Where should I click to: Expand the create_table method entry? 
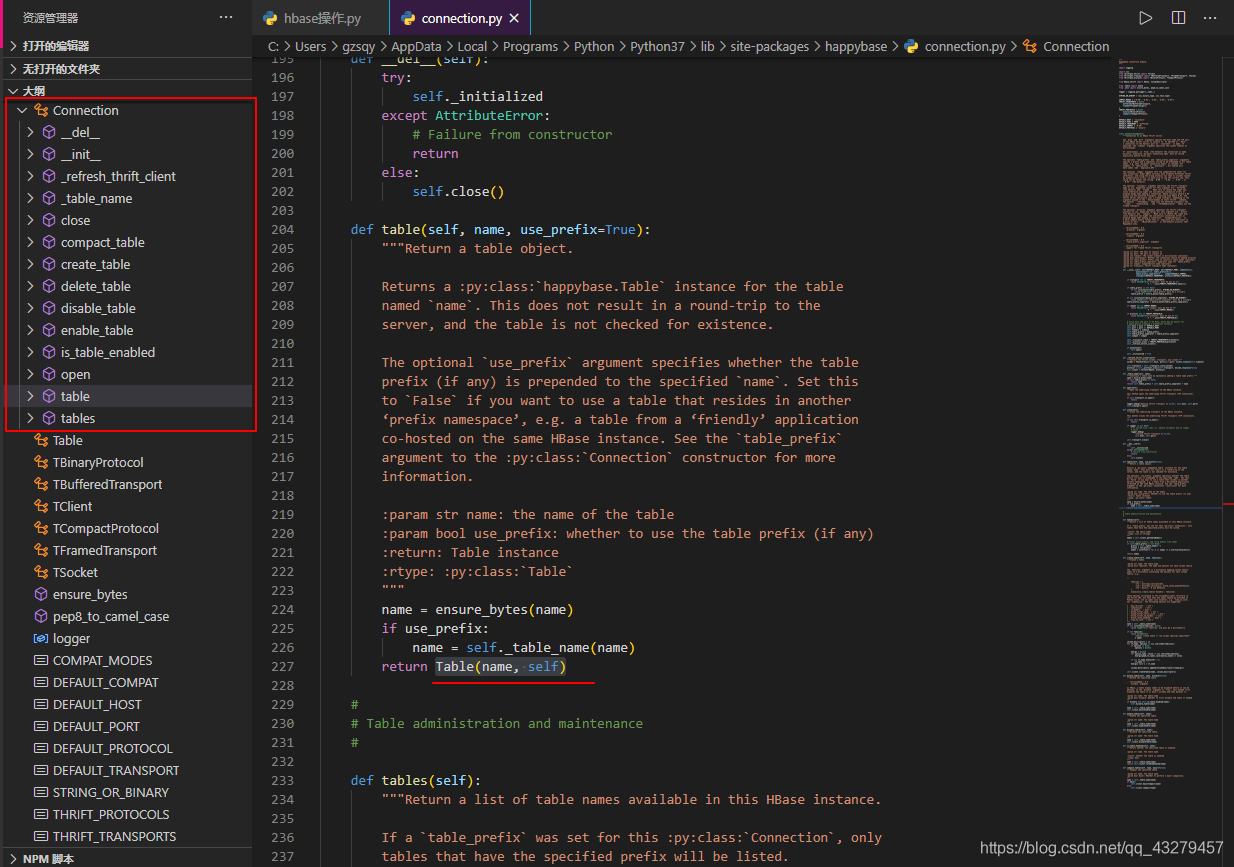(x=31, y=264)
